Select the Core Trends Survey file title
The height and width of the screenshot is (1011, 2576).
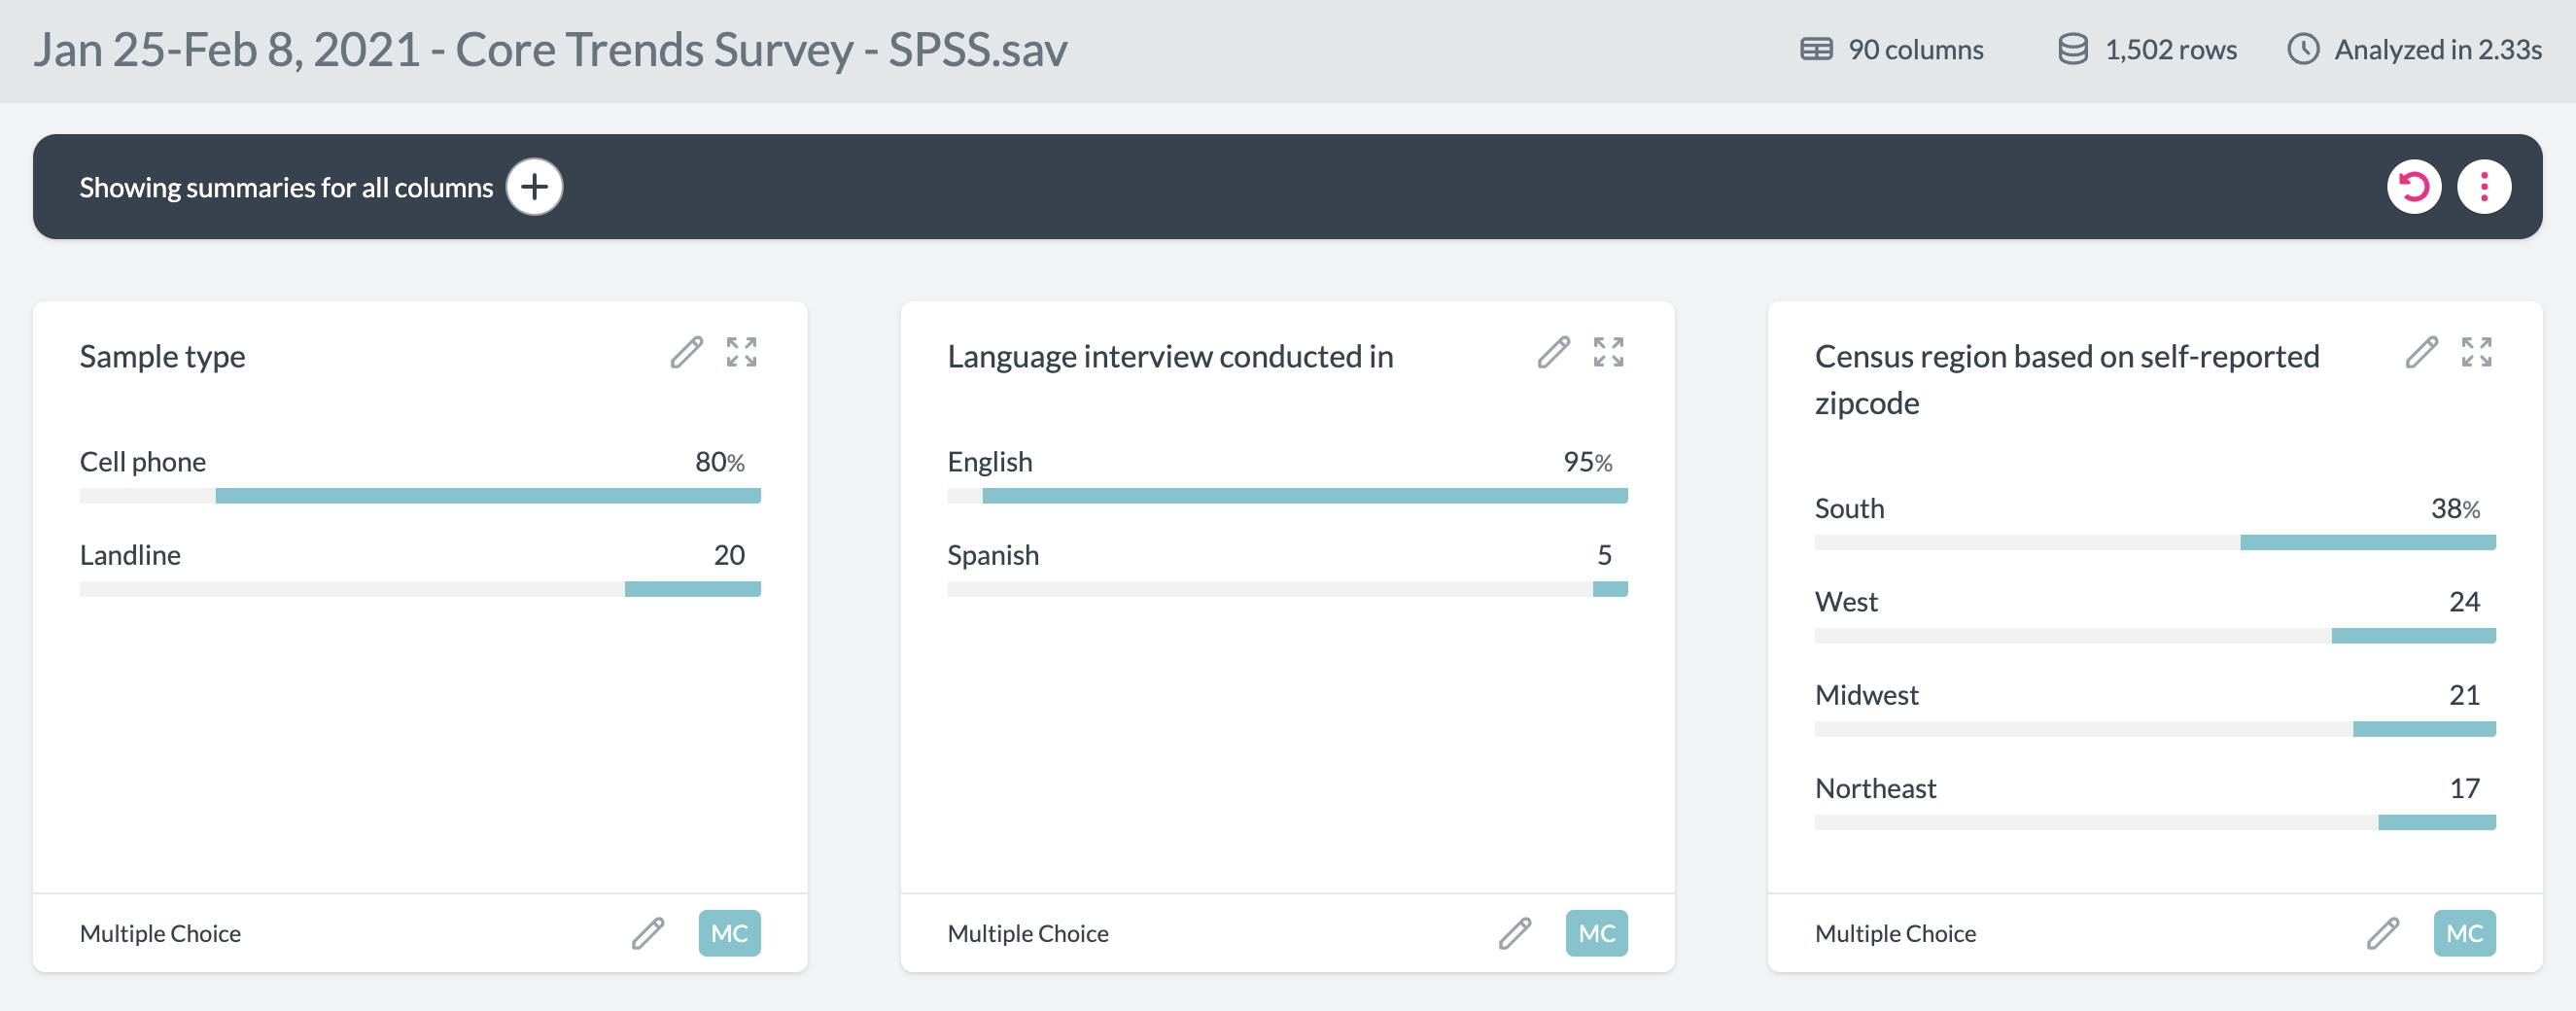[x=548, y=48]
